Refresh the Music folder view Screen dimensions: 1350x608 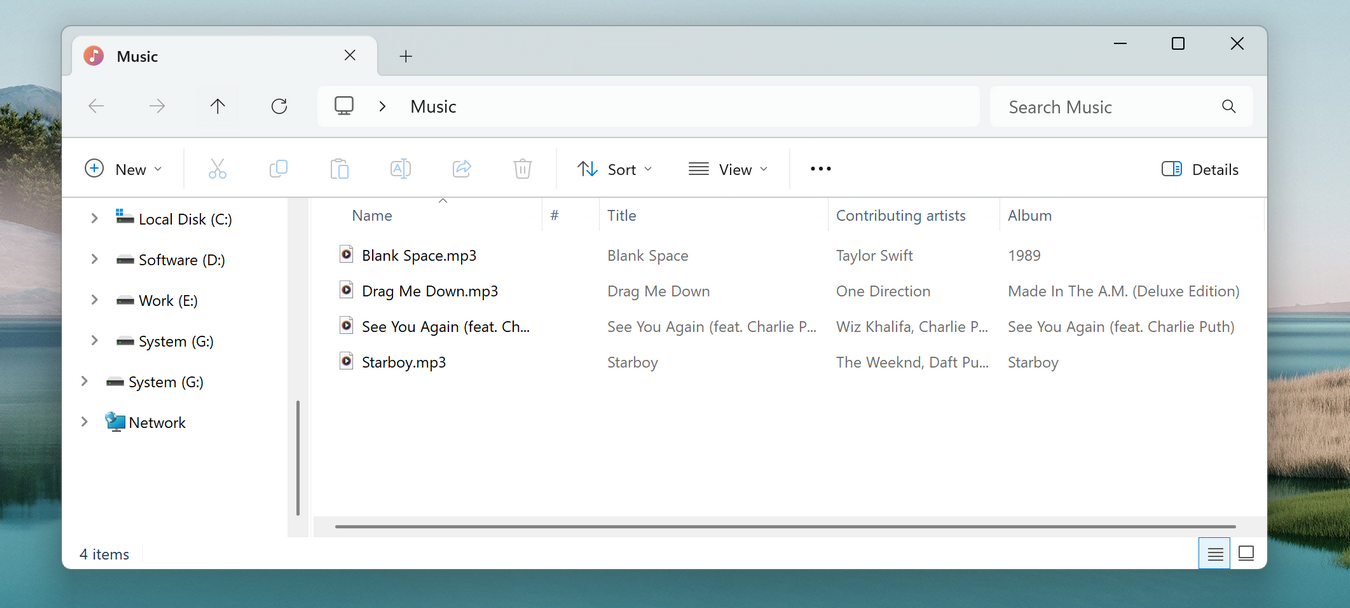(279, 106)
